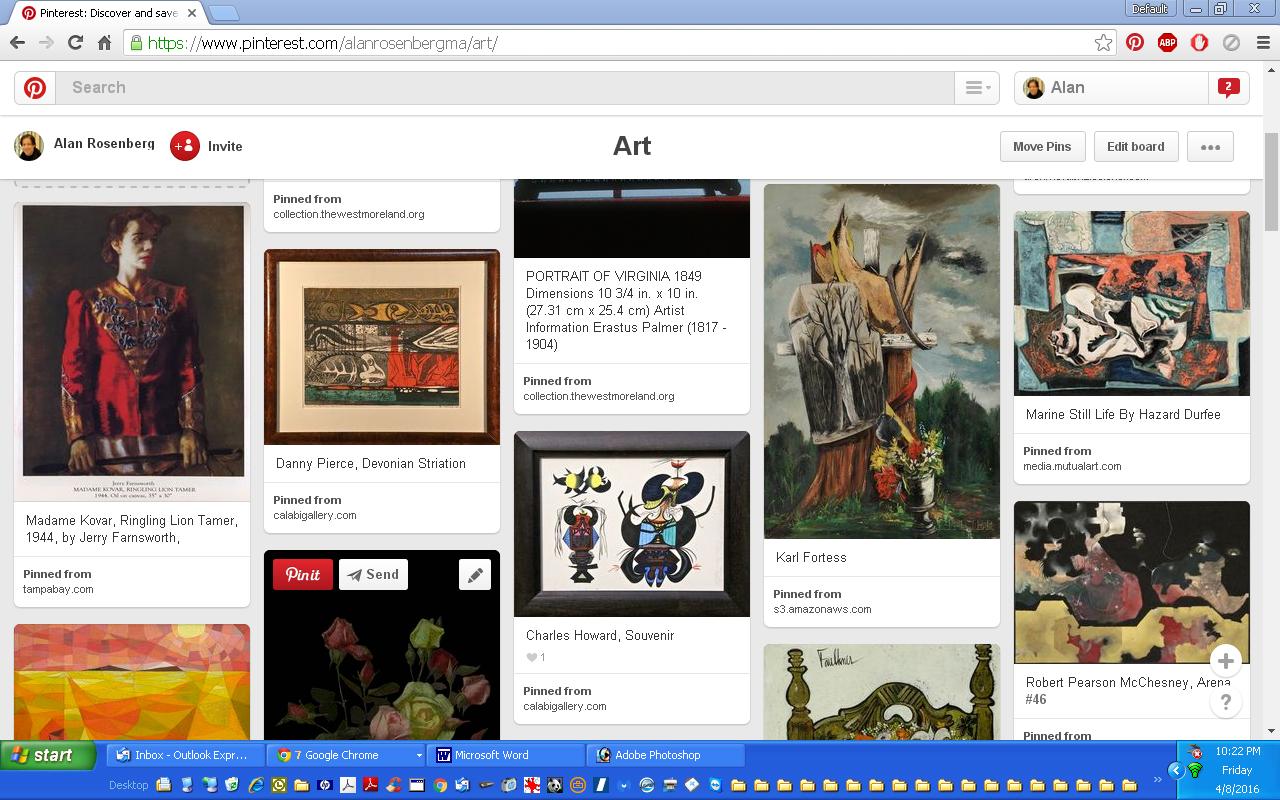Open a new browser tab
The height and width of the screenshot is (800, 1280).
point(223,13)
